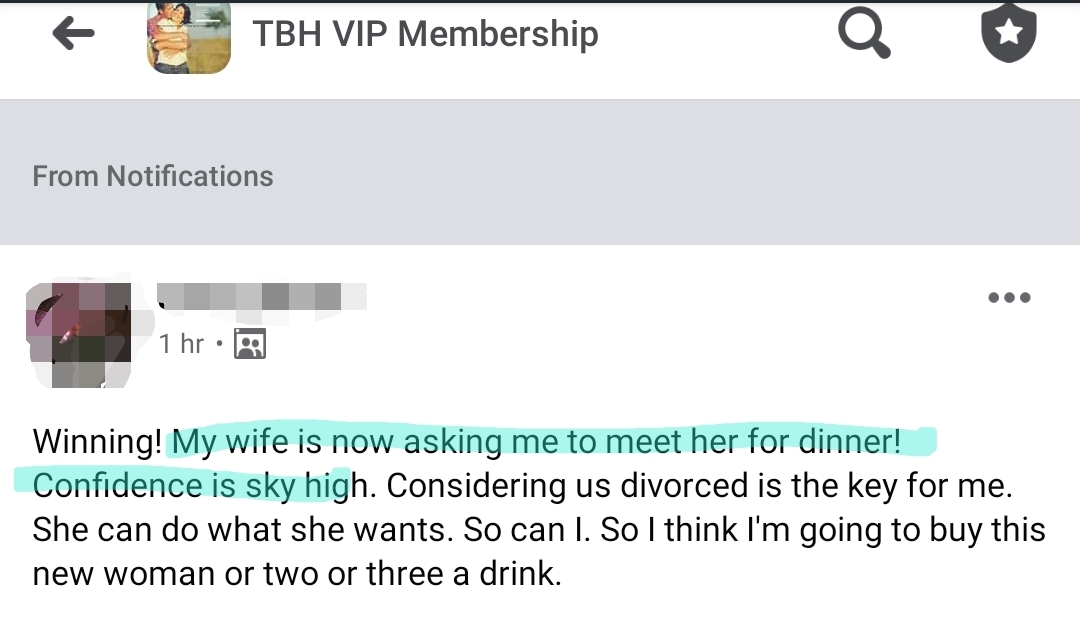
Task: Click the "1 hr" post timestamp
Action: click(181, 344)
